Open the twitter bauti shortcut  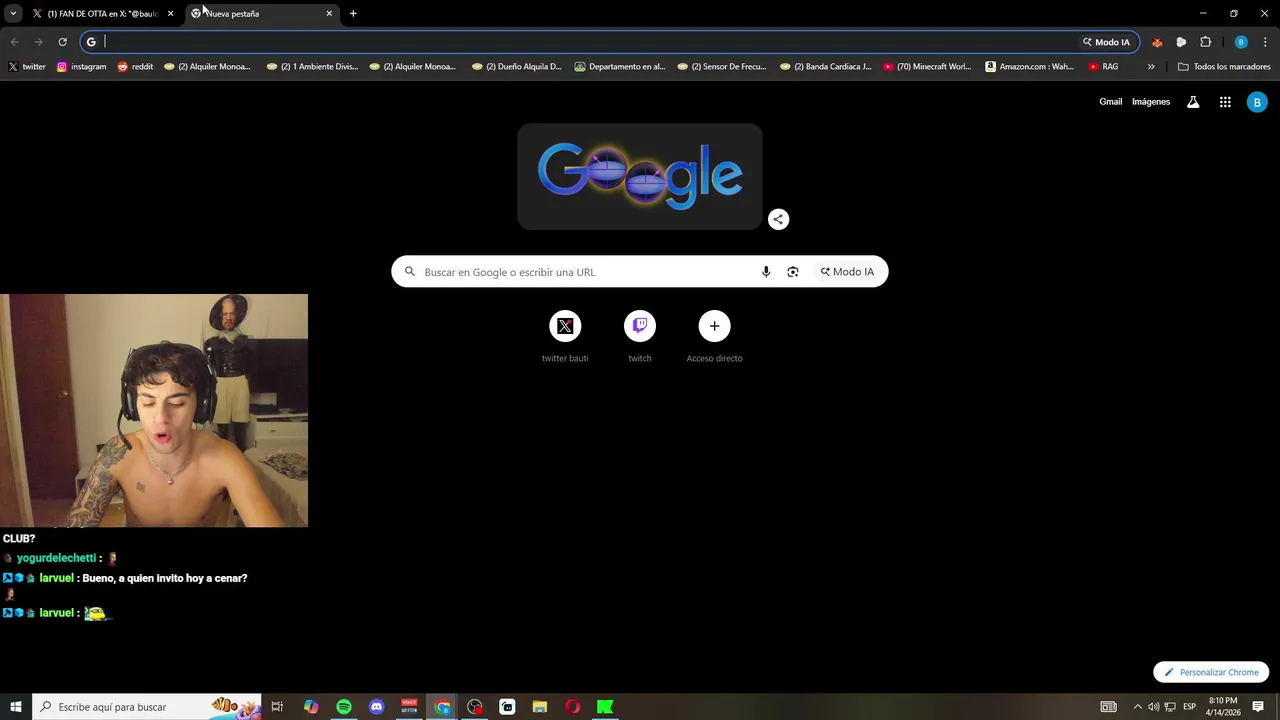pyautogui.click(x=565, y=336)
